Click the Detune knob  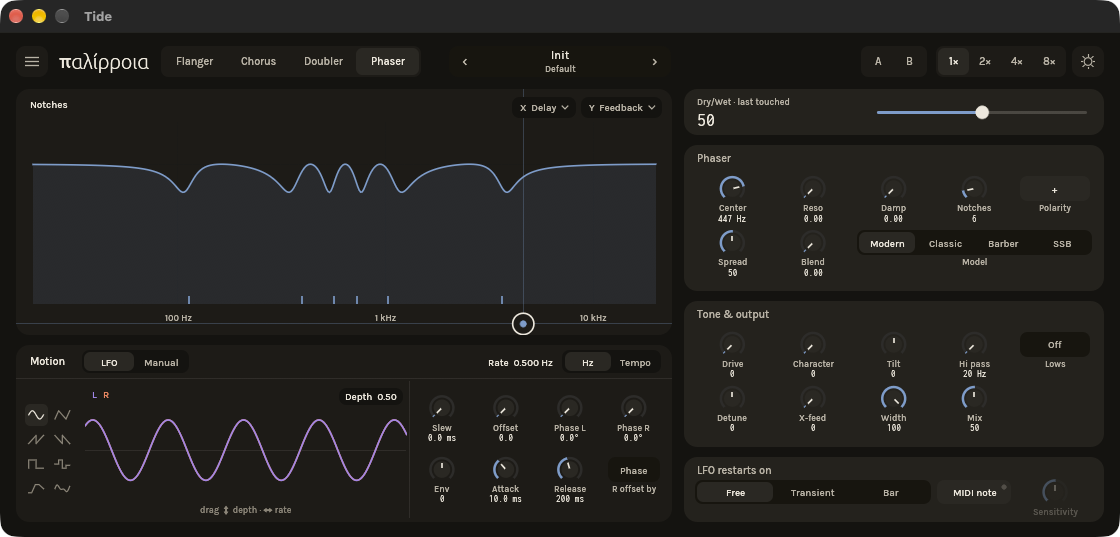point(732,398)
